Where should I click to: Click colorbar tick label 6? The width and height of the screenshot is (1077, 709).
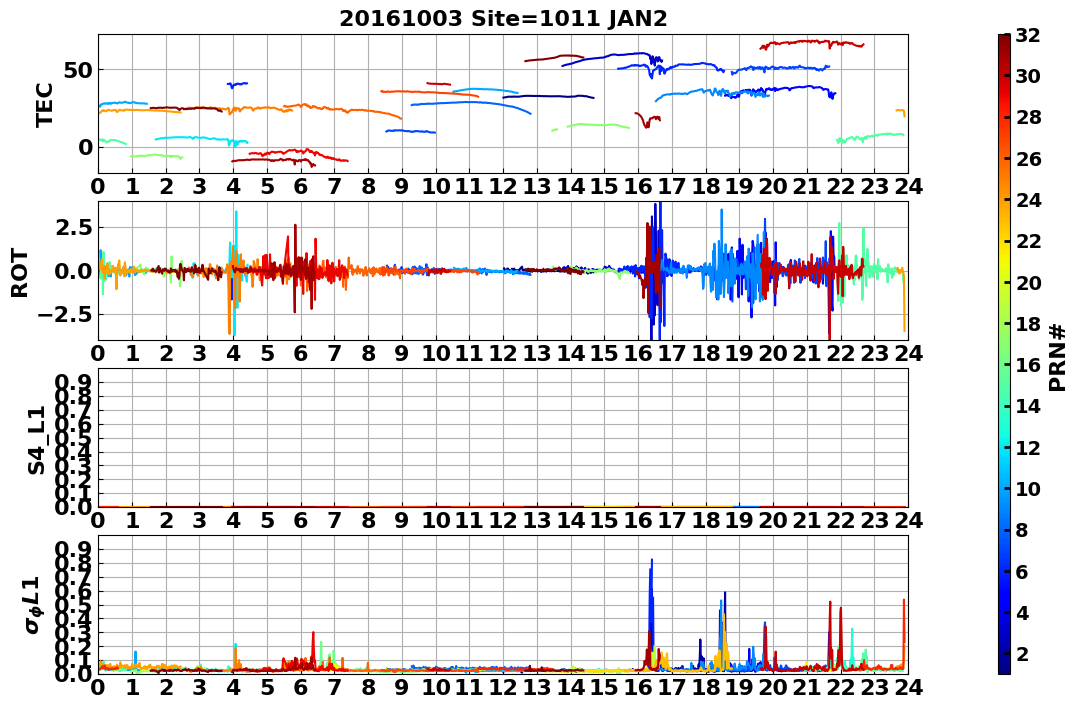point(1022,571)
